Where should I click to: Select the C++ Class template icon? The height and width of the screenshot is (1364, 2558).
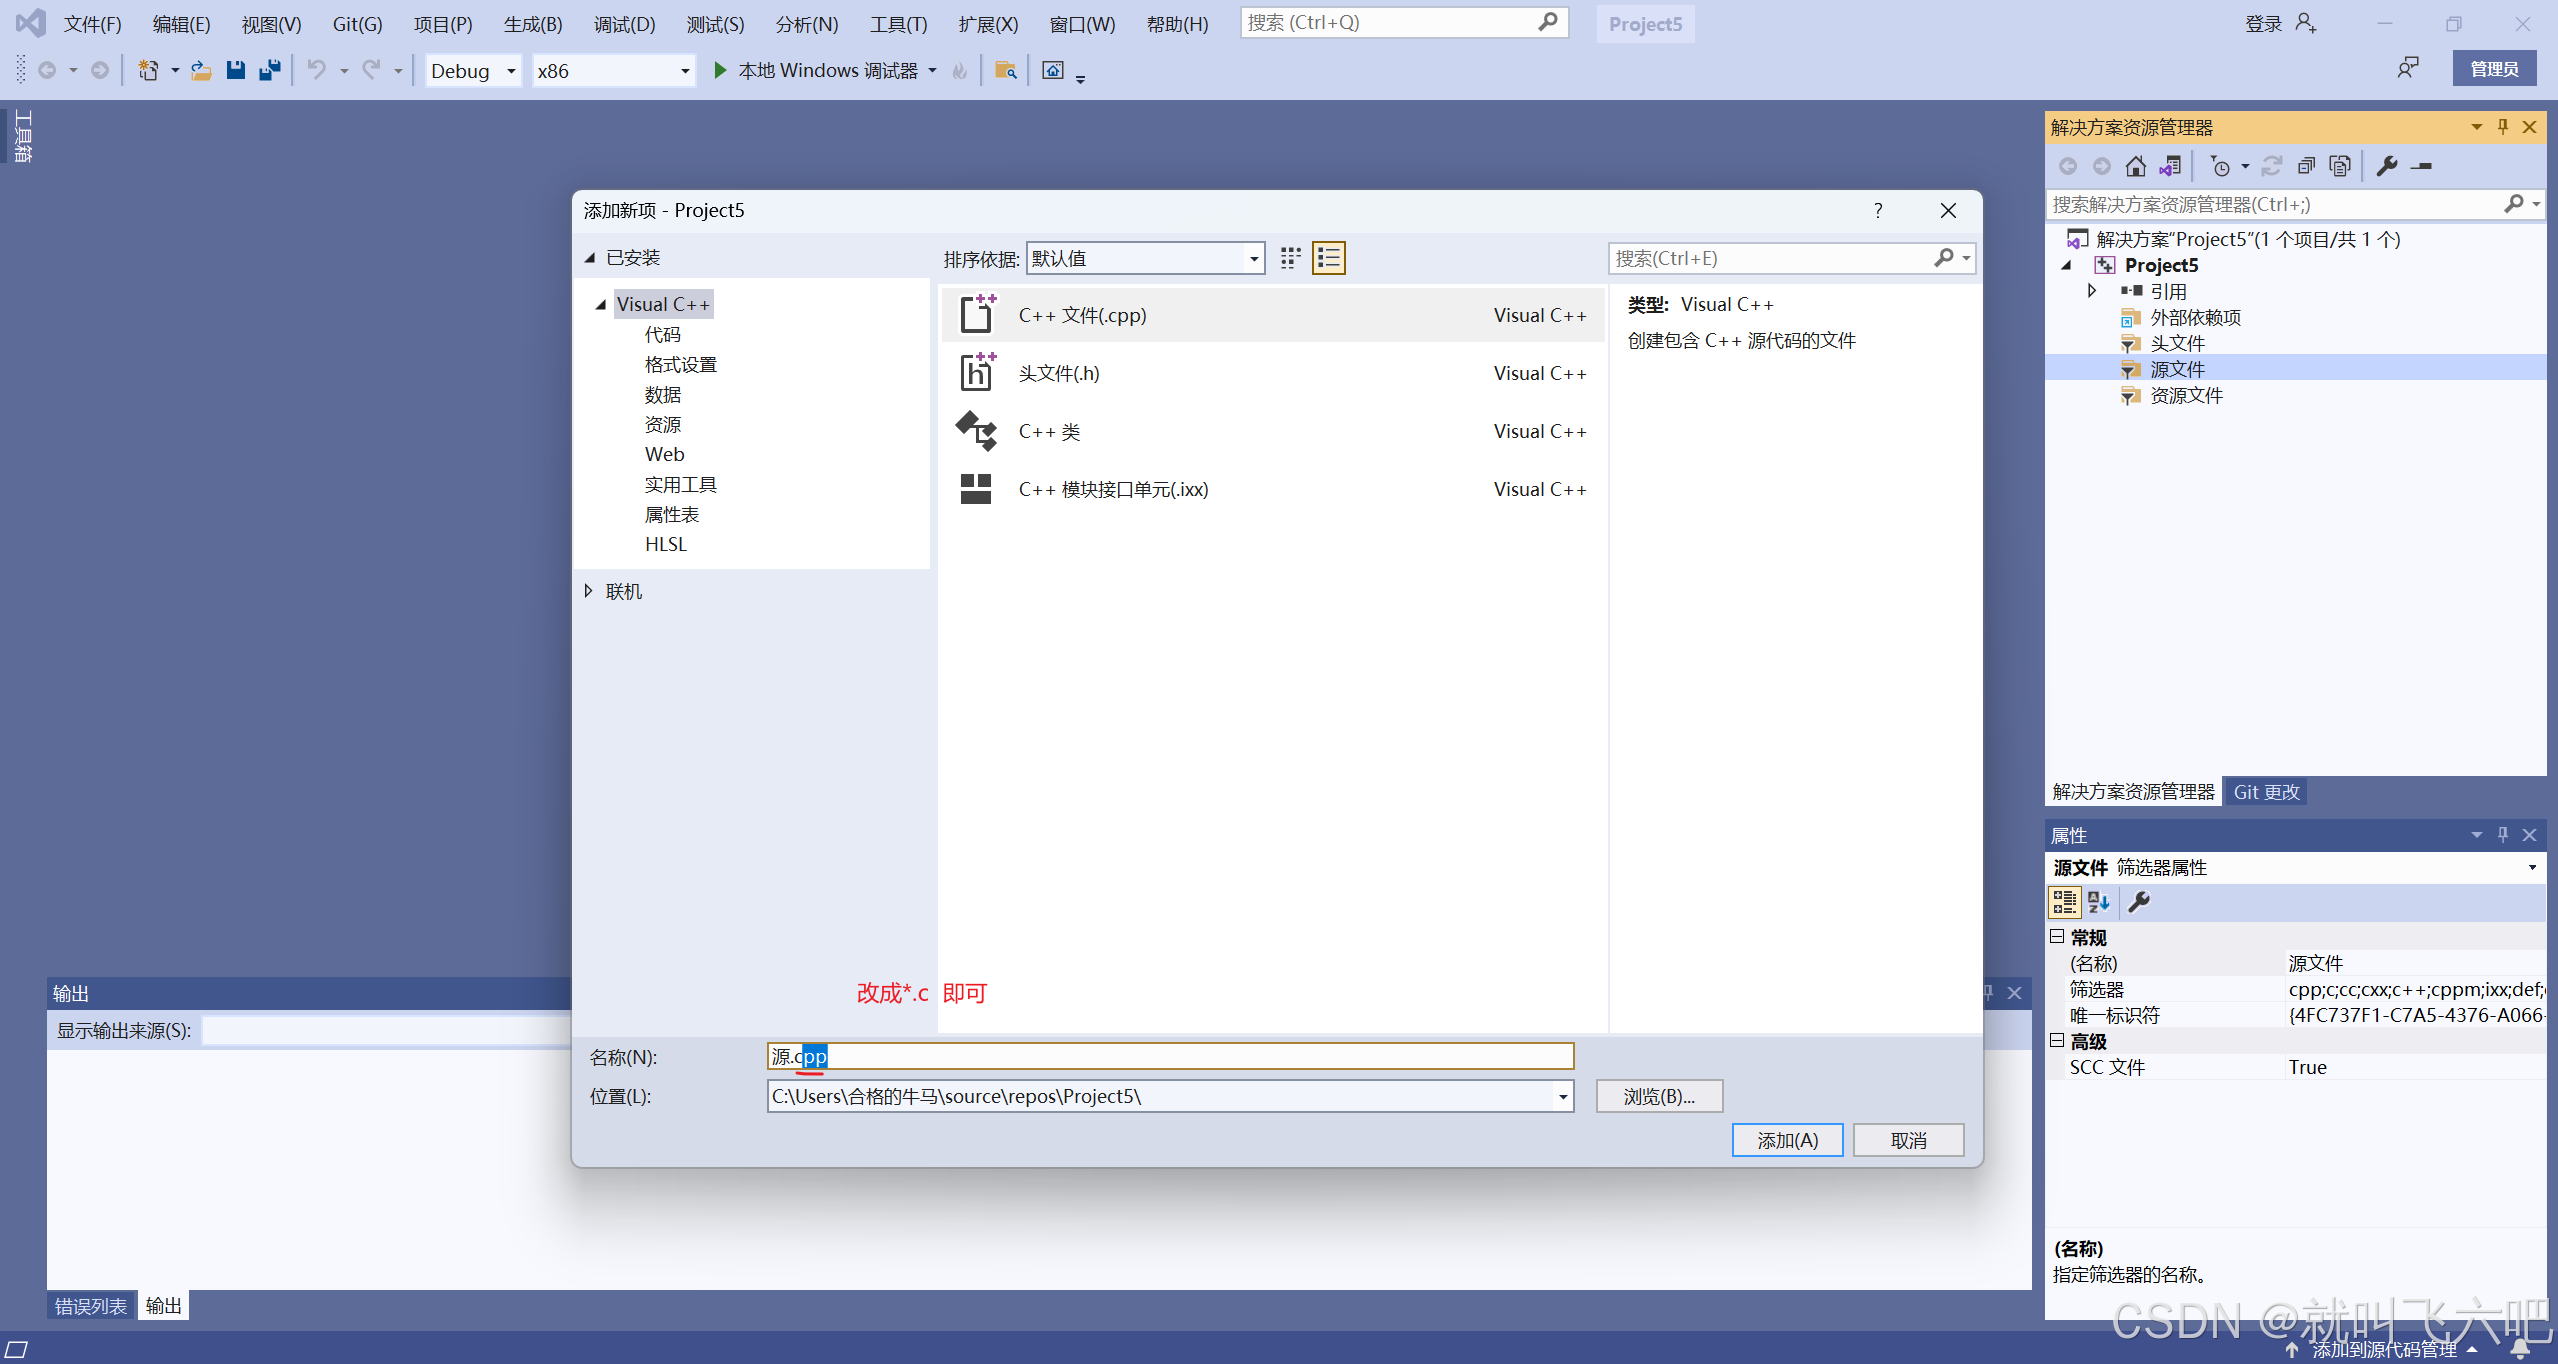coord(976,431)
